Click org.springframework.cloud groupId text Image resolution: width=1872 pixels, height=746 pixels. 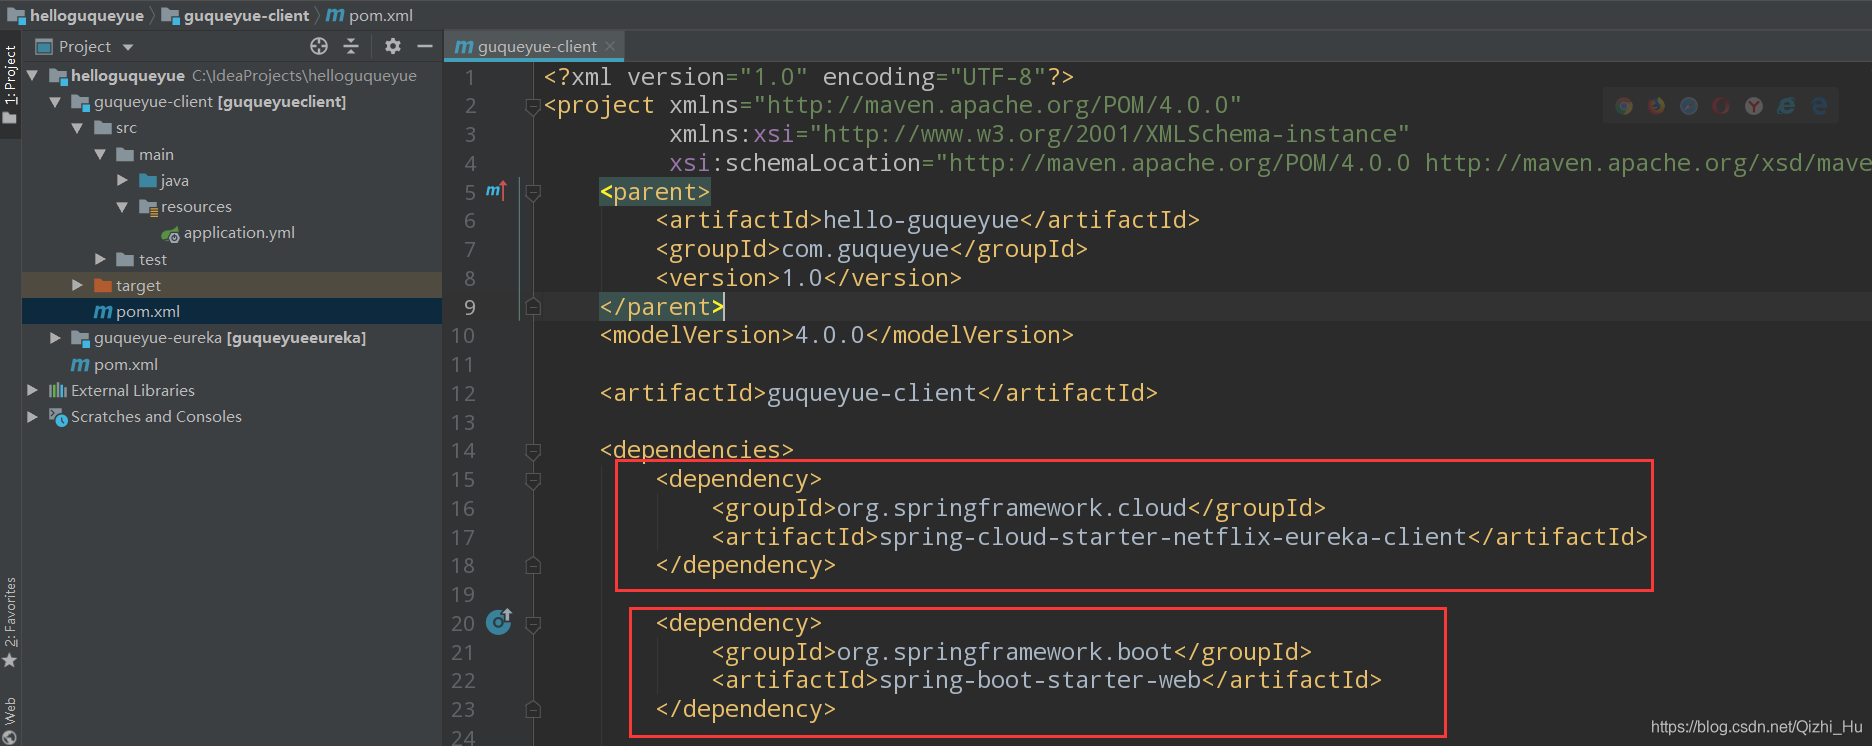(1011, 508)
